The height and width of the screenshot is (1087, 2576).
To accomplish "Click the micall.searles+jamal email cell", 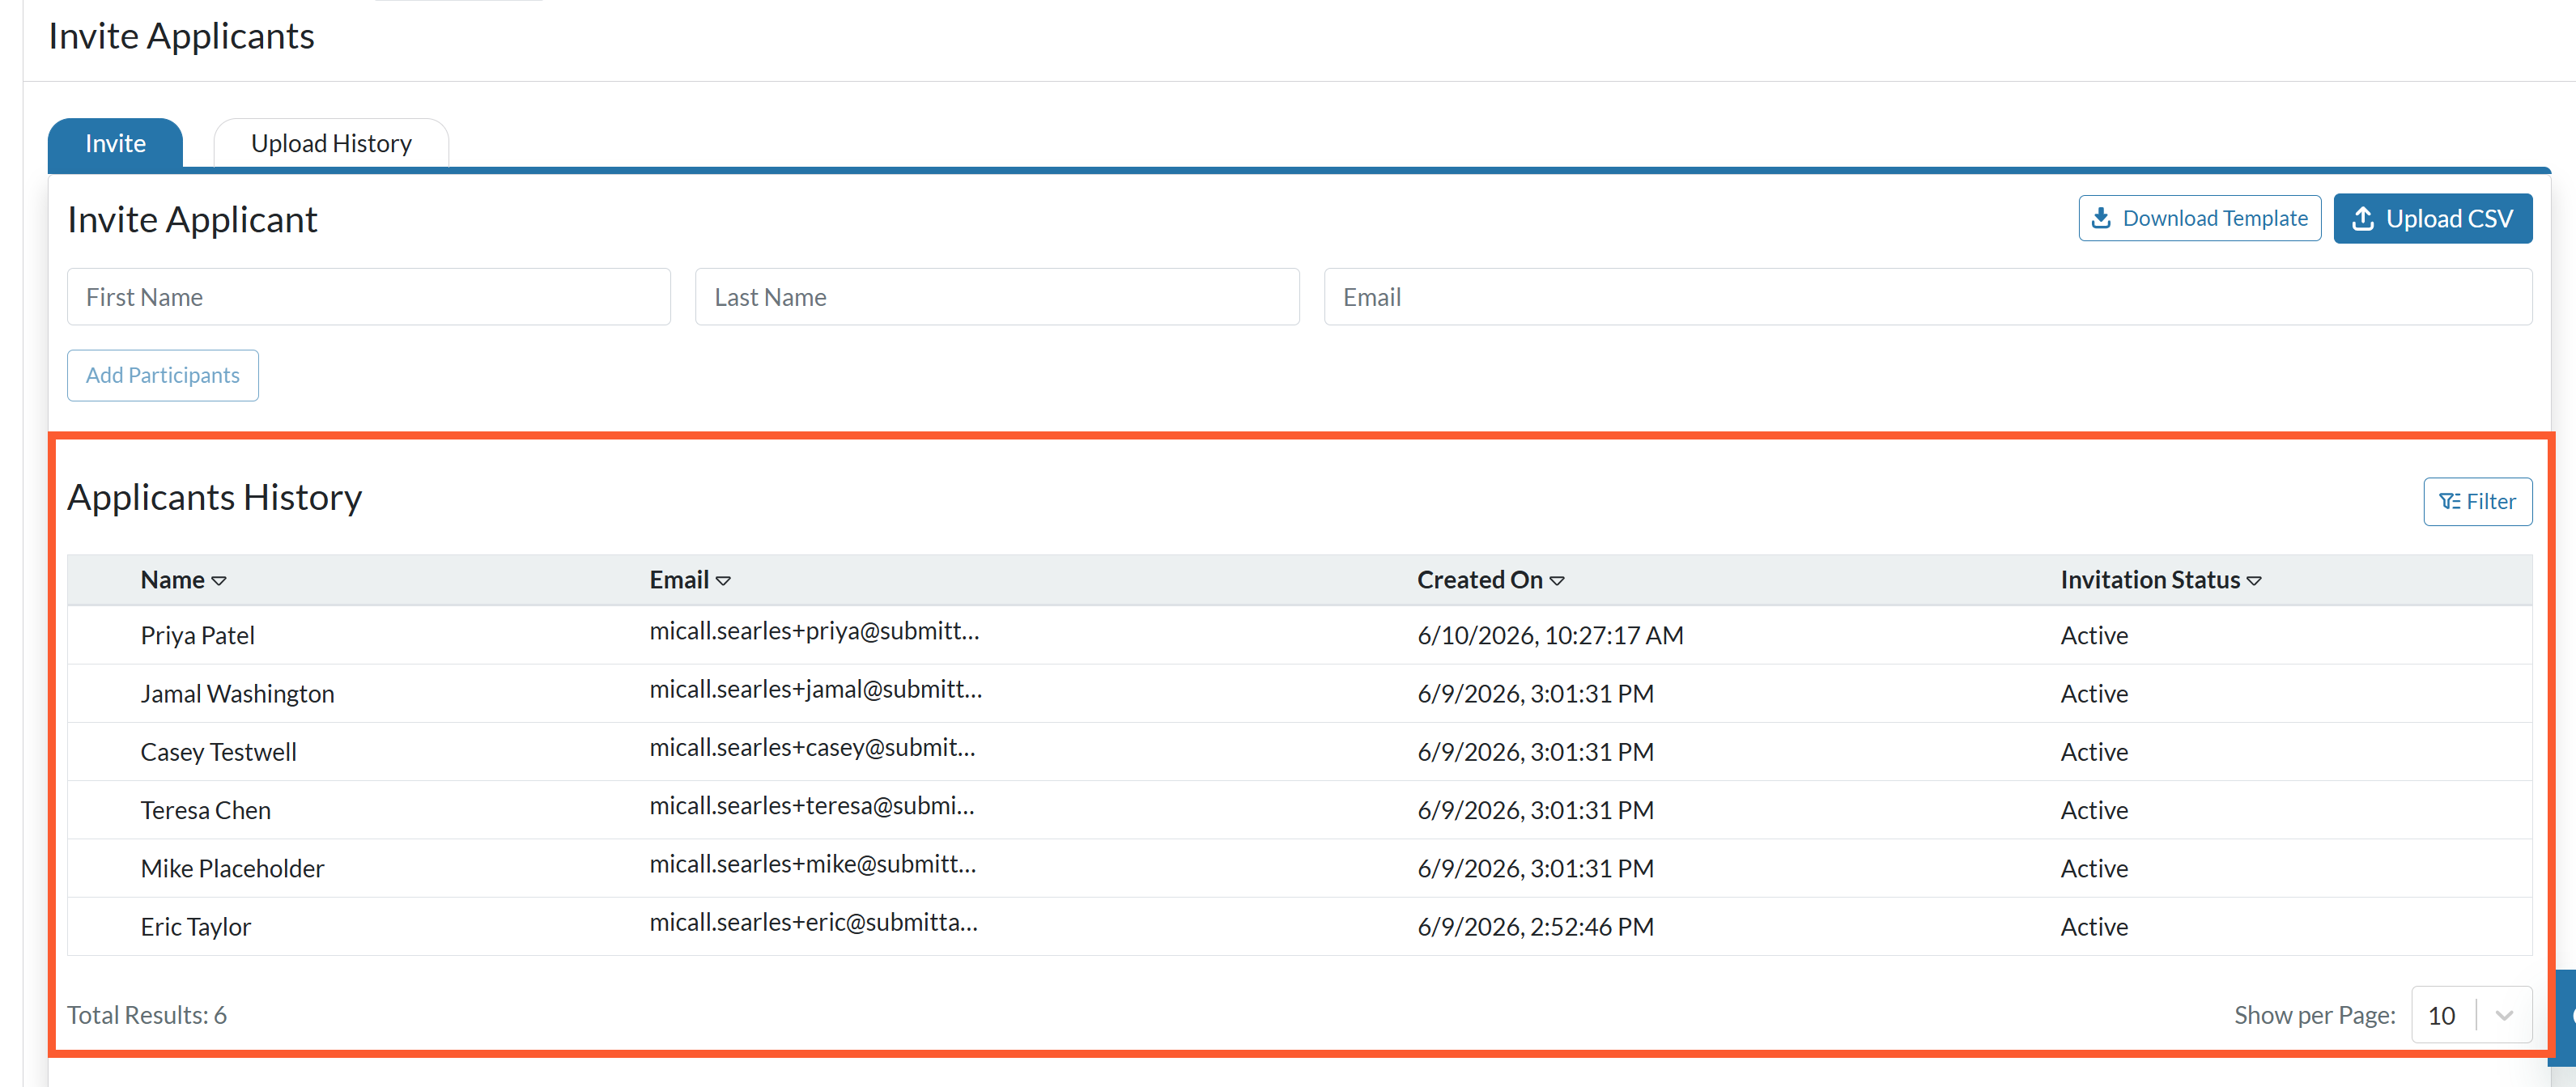I will pos(815,689).
